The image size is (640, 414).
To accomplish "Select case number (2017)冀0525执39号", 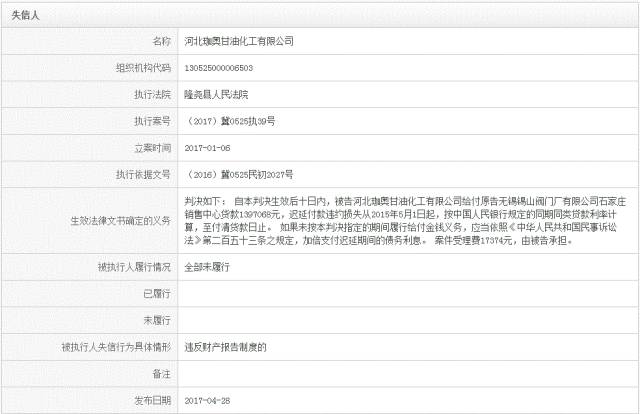I will pyautogui.click(x=228, y=121).
